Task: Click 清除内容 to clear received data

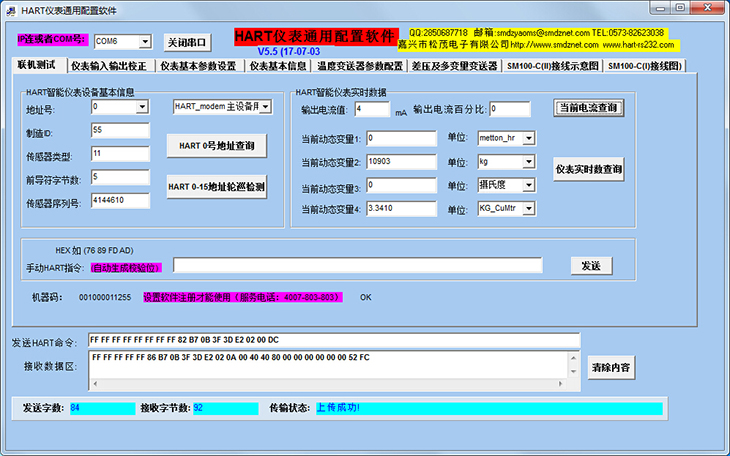Action: [609, 367]
